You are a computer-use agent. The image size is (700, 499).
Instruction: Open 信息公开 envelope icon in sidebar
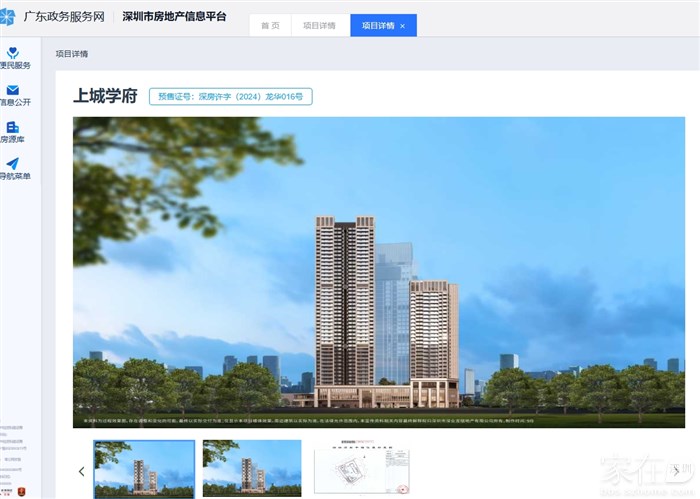[13, 90]
